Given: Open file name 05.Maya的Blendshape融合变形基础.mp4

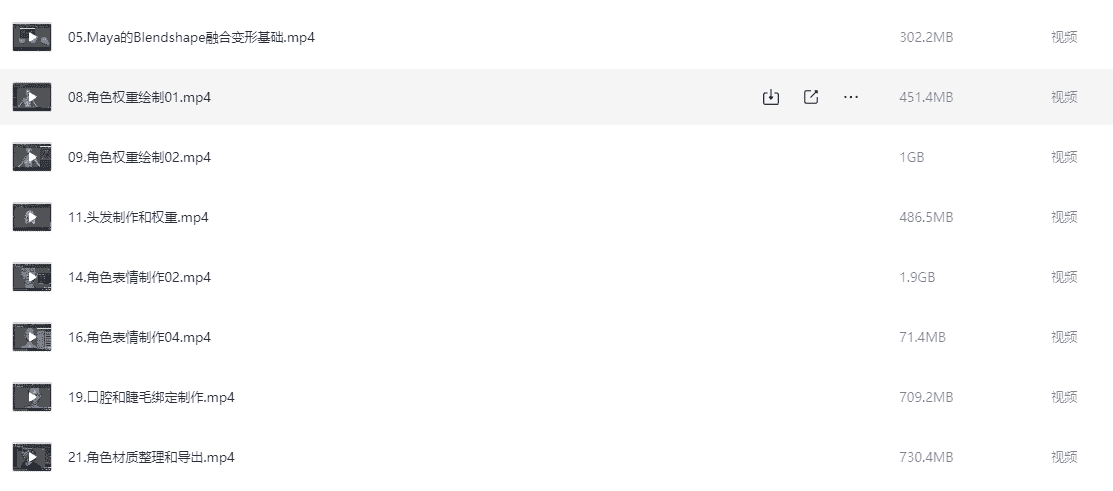Looking at the screenshot, I should [191, 37].
